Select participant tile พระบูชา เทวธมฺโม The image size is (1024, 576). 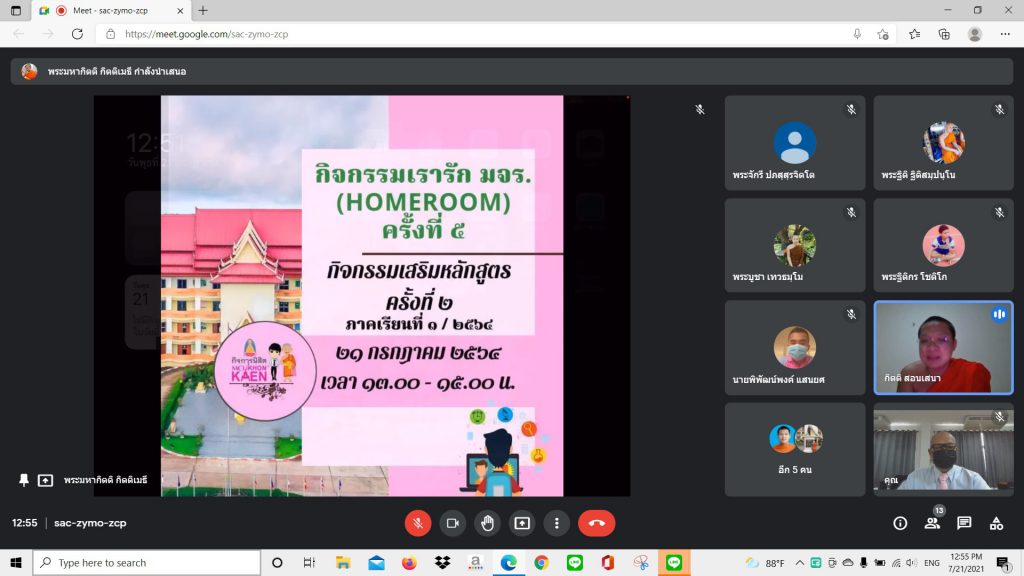coord(795,245)
